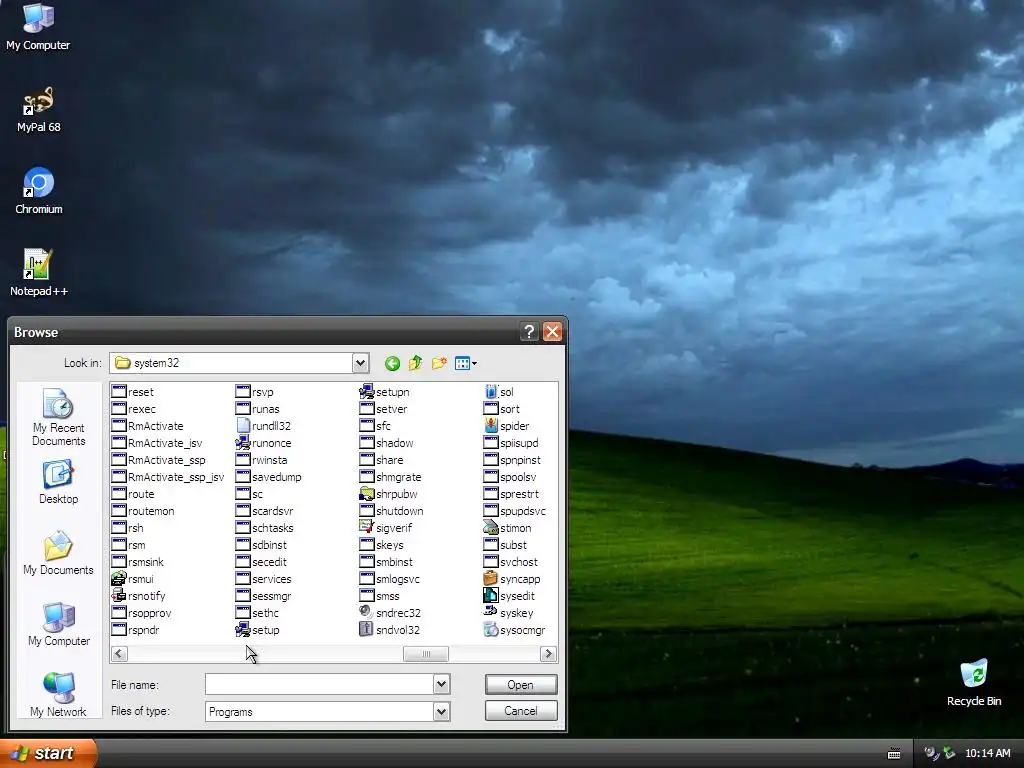Click the taskbar on-screen keyboard icon
The height and width of the screenshot is (768, 1024).
click(894, 754)
